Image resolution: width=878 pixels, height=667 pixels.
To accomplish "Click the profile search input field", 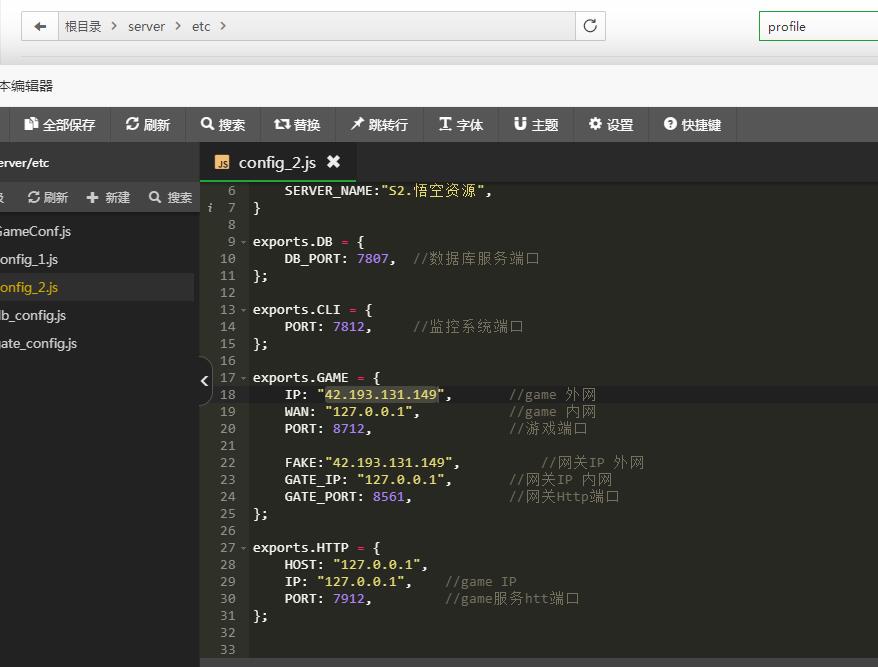I will [818, 27].
